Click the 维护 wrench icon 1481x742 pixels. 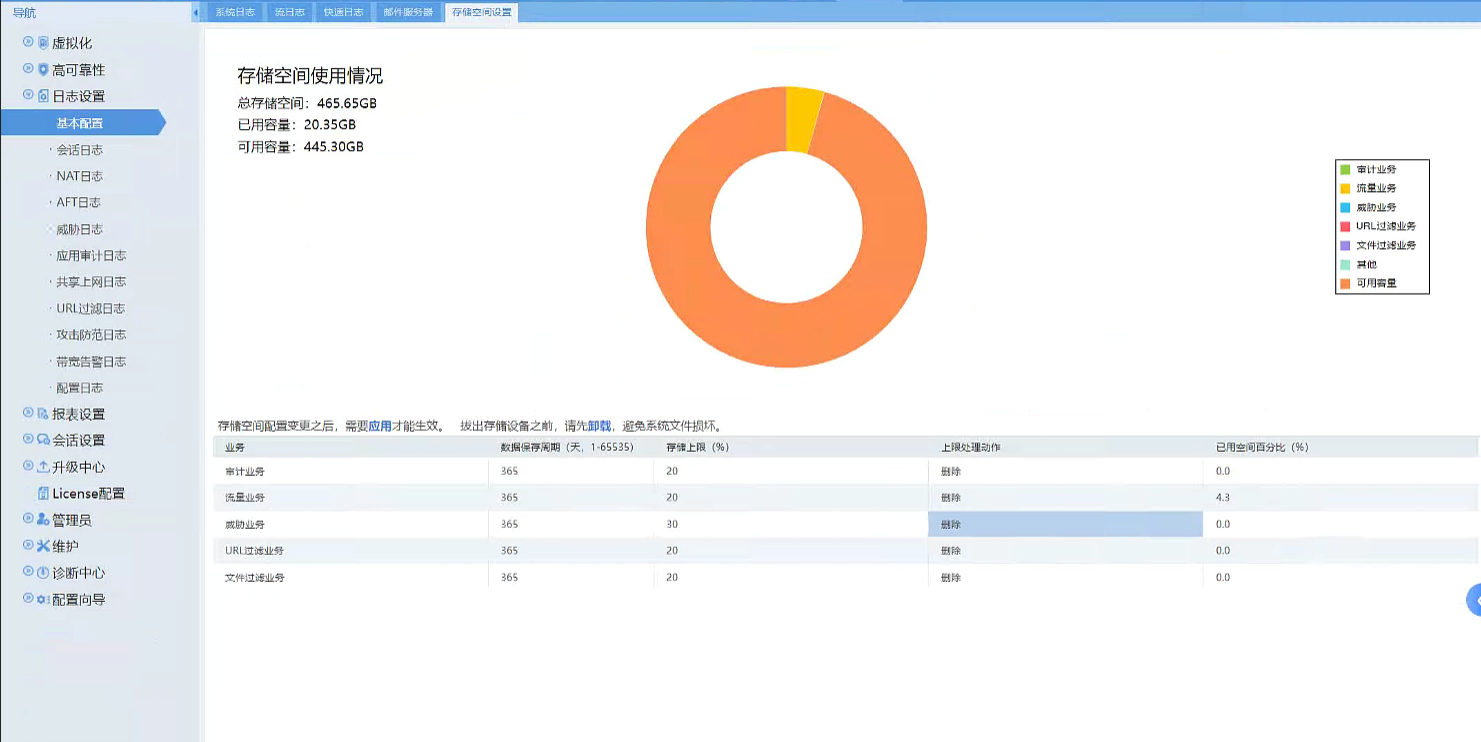point(43,546)
